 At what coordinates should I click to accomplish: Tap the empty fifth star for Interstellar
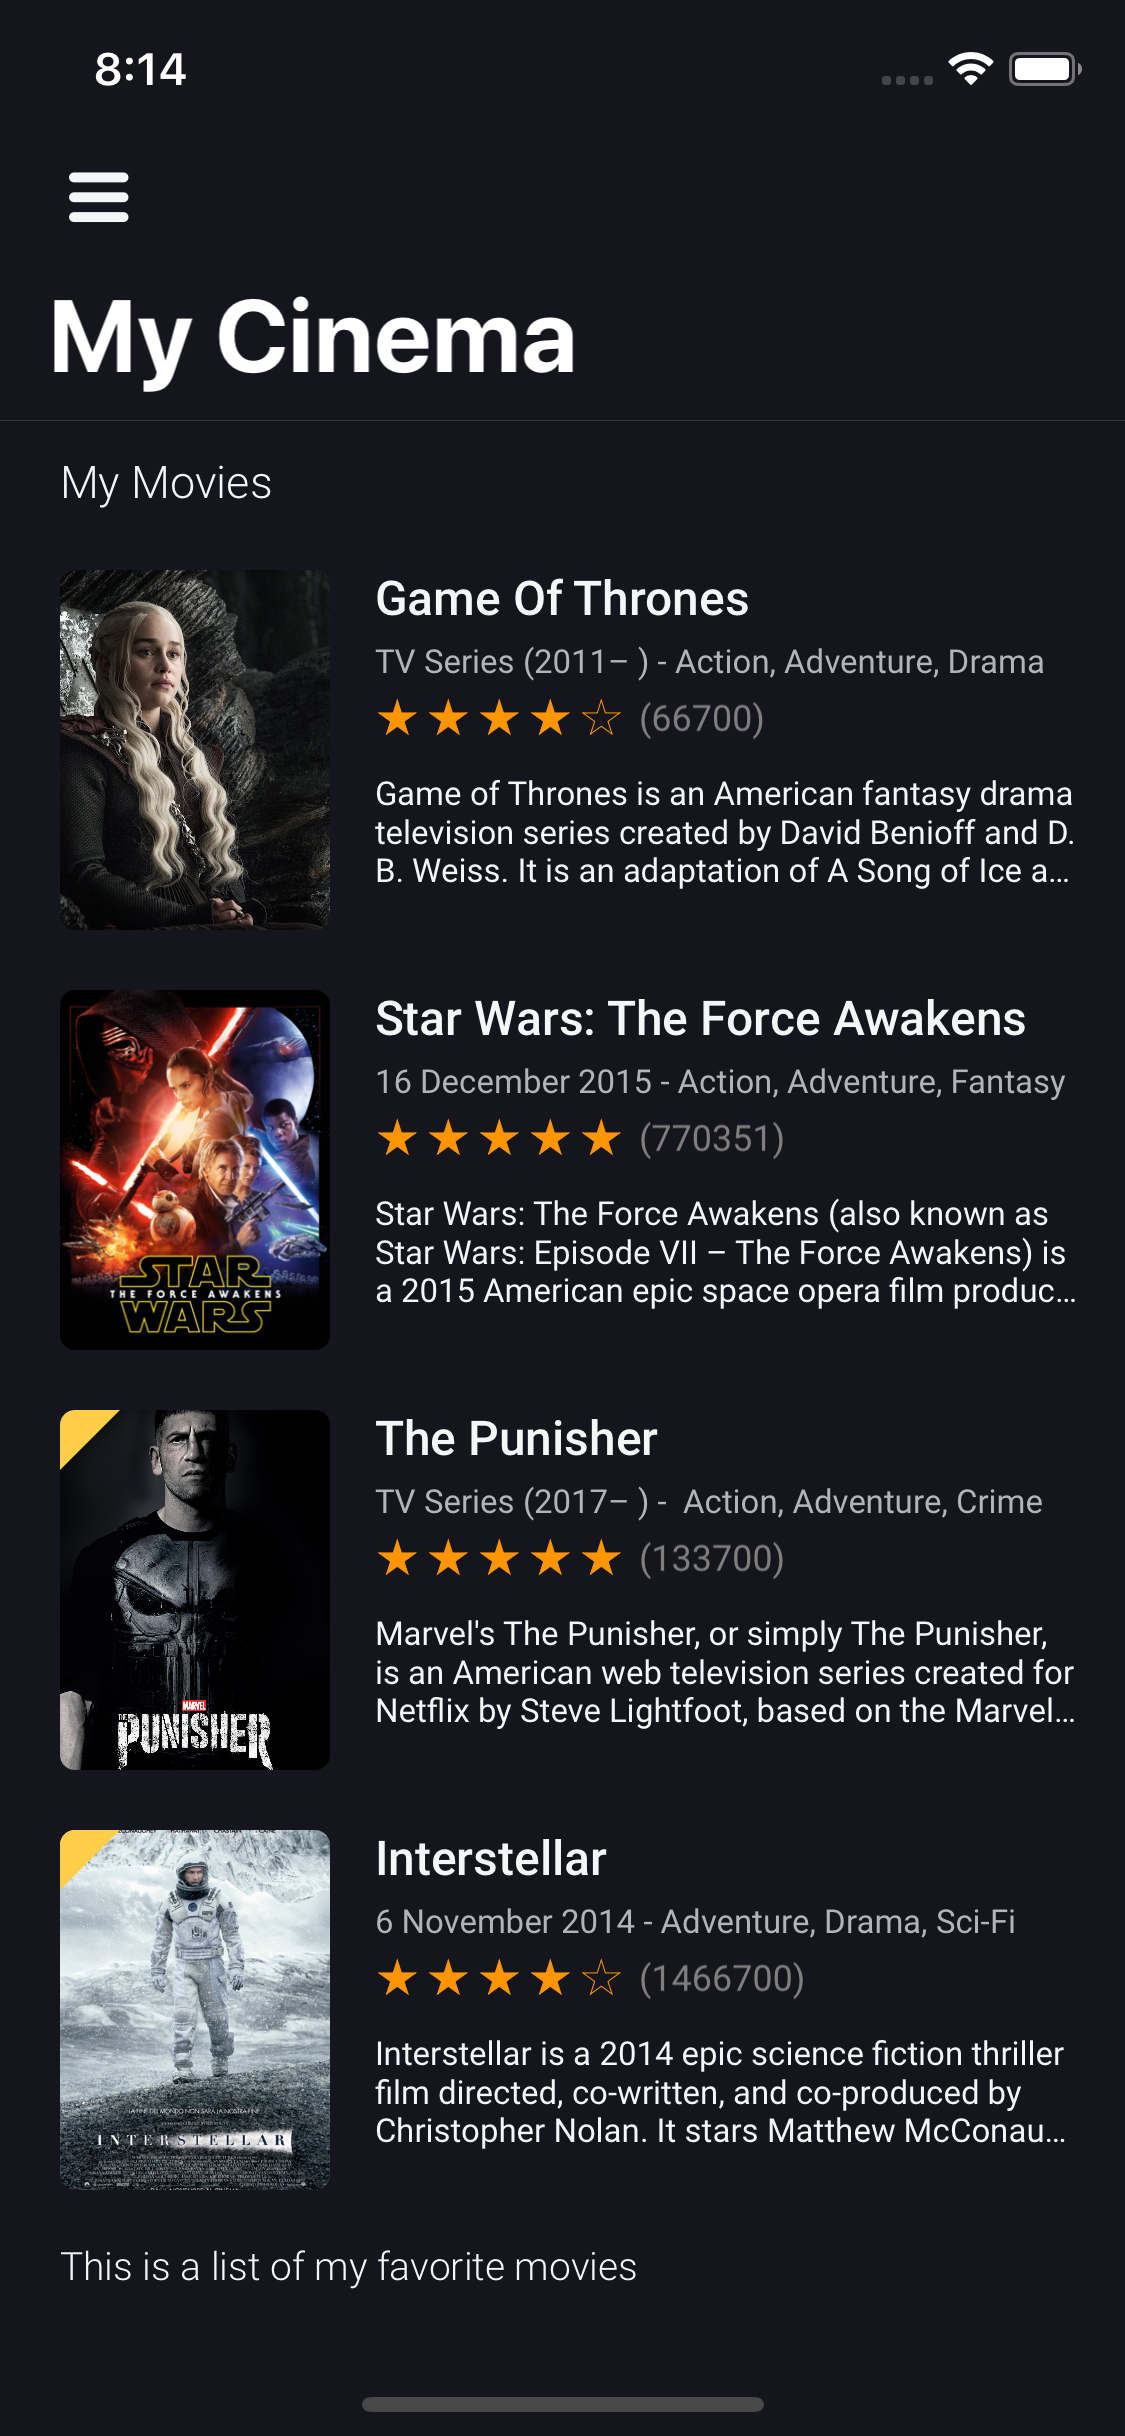coord(601,1978)
